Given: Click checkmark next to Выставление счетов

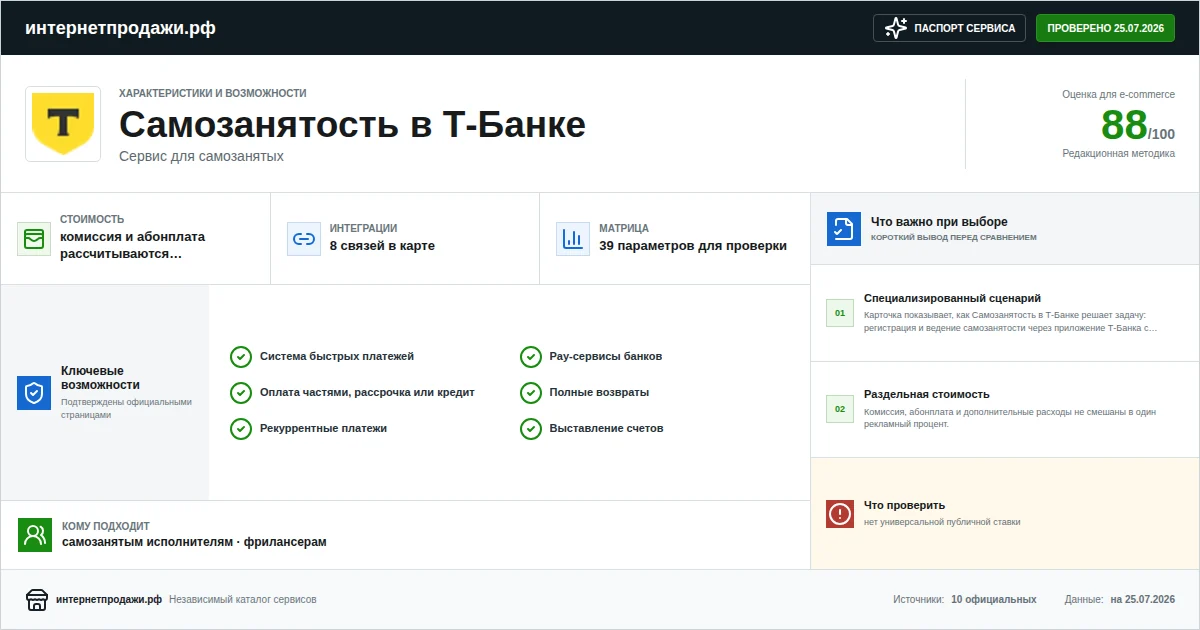Looking at the screenshot, I should 531,429.
